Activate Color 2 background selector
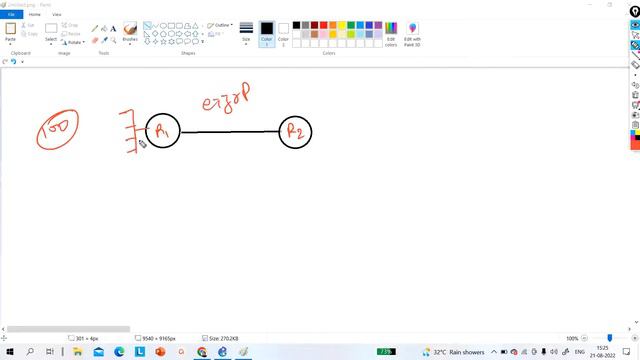Image resolution: width=640 pixels, height=360 pixels. [x=283, y=34]
